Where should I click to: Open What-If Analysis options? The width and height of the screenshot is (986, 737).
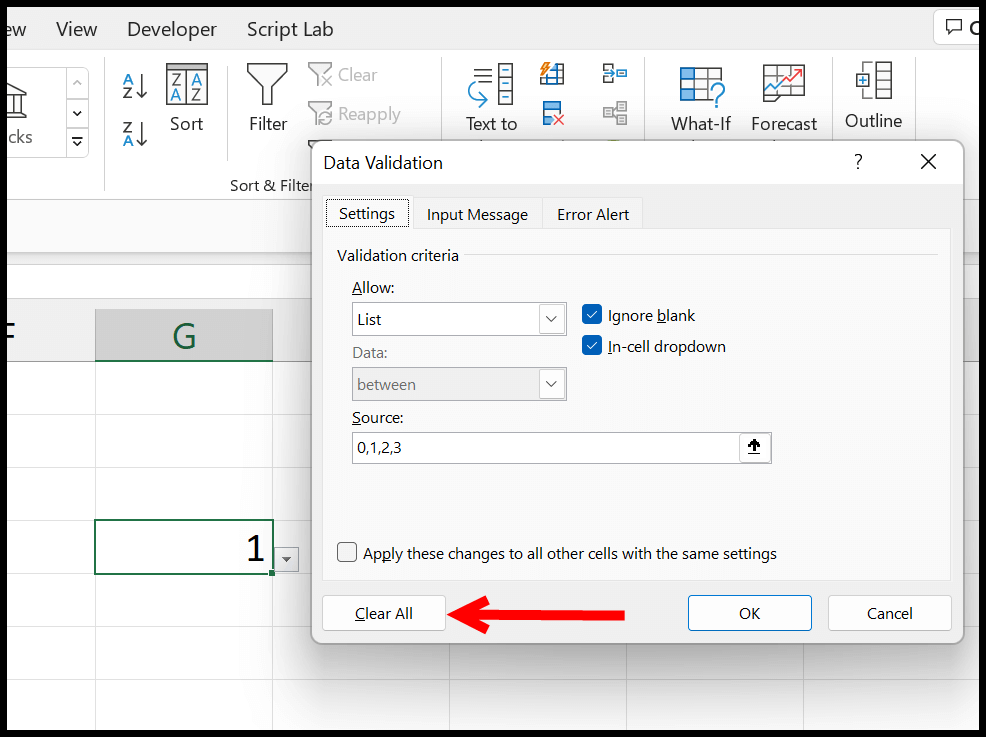point(700,97)
